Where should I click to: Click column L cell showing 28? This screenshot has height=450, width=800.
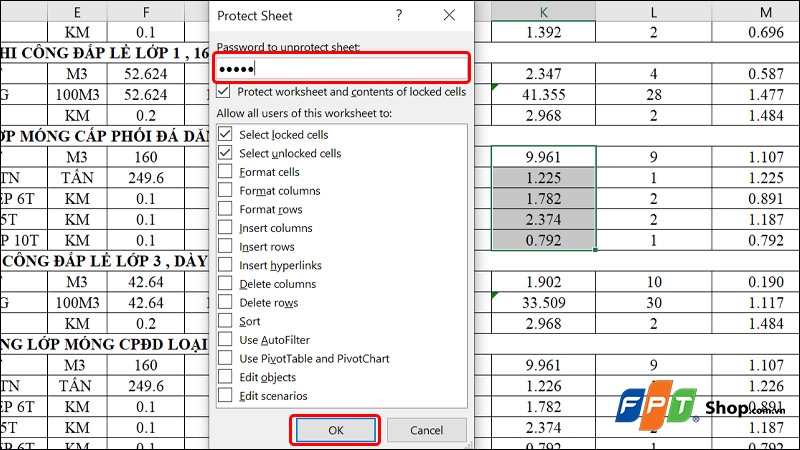click(x=654, y=95)
